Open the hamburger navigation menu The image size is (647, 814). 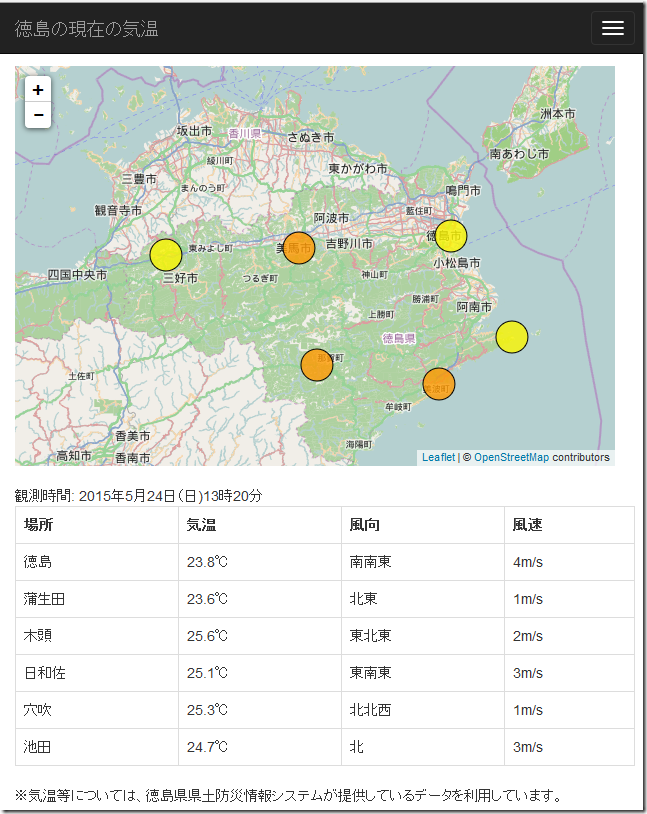pos(613,28)
